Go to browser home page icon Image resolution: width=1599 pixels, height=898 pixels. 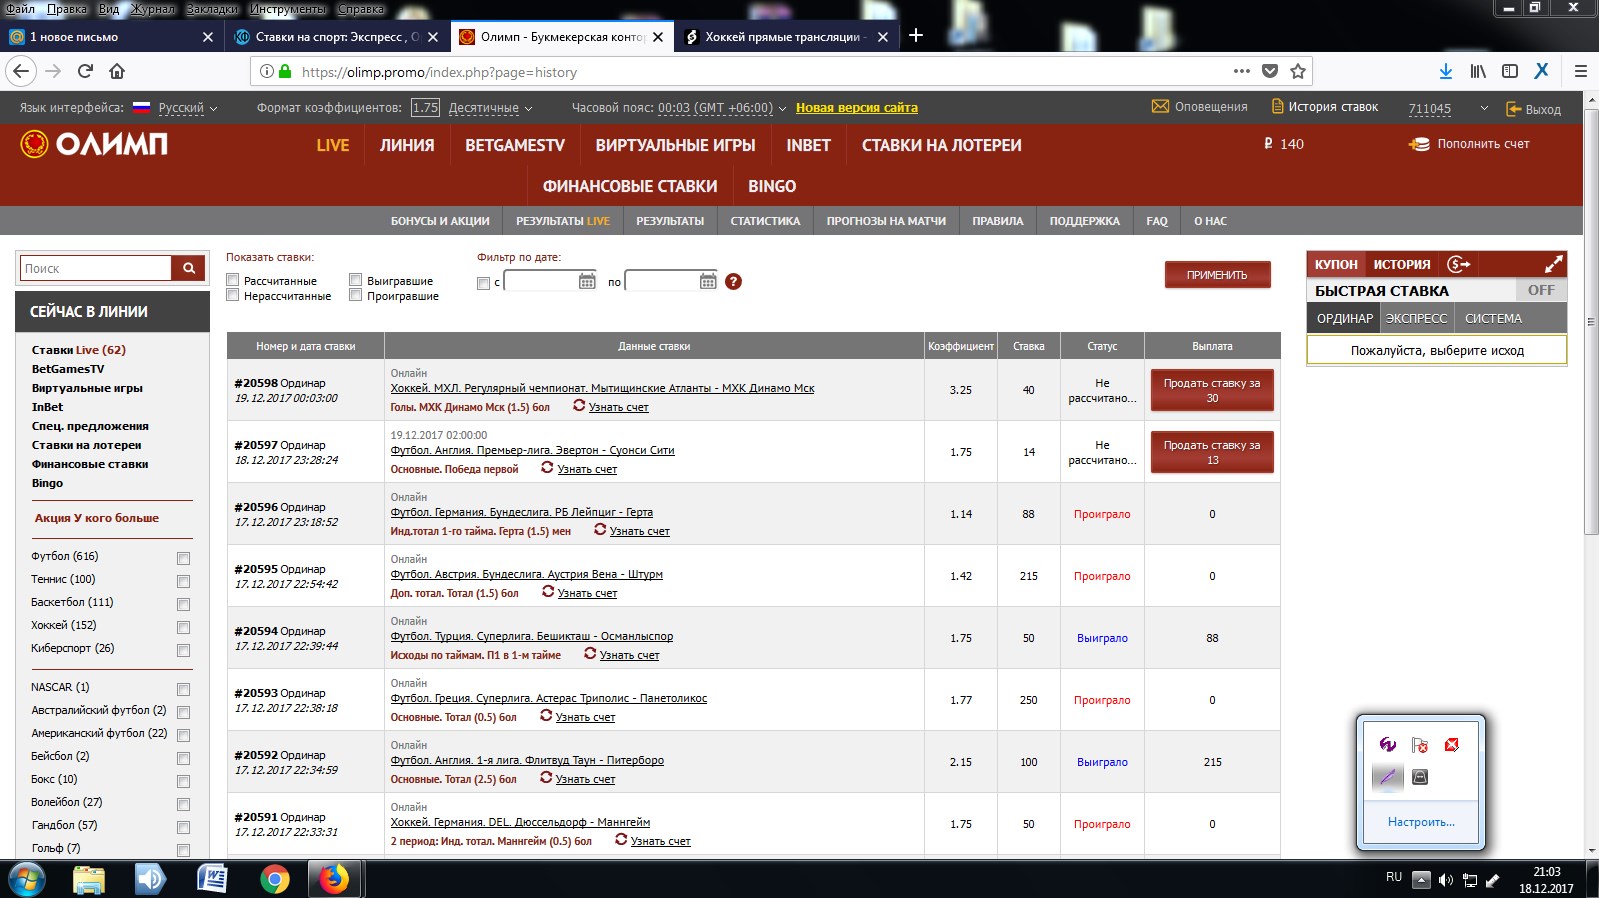pyautogui.click(x=117, y=71)
